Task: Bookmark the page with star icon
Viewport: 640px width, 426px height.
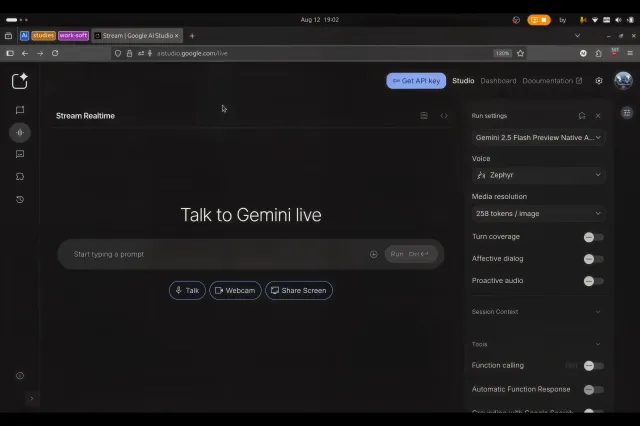Action: (520, 53)
